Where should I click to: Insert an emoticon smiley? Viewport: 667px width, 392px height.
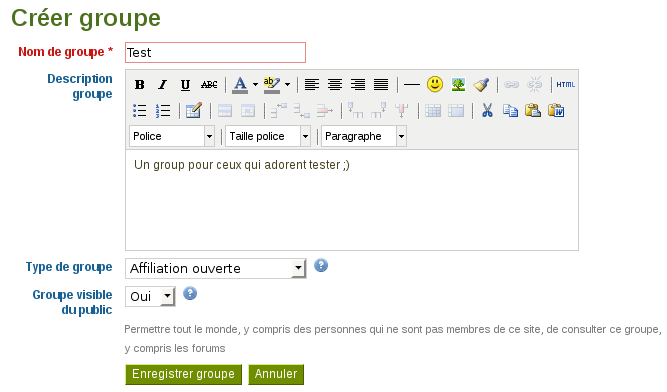(x=435, y=84)
